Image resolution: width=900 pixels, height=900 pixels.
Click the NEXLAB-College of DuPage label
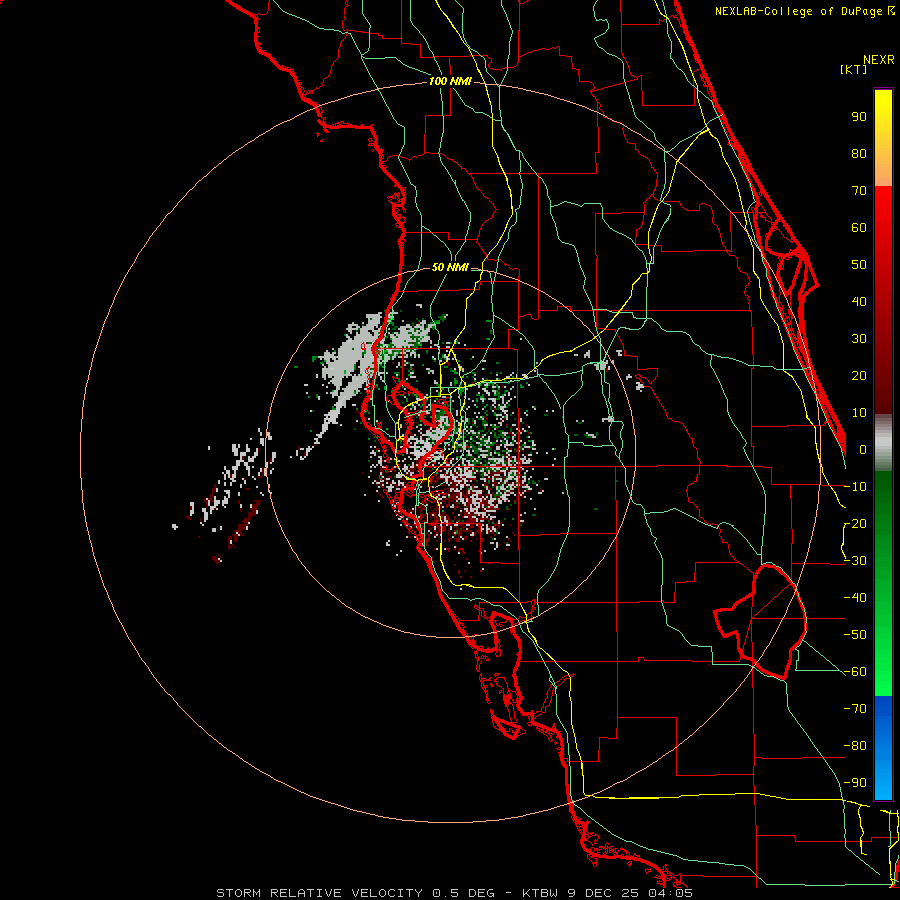pos(805,11)
